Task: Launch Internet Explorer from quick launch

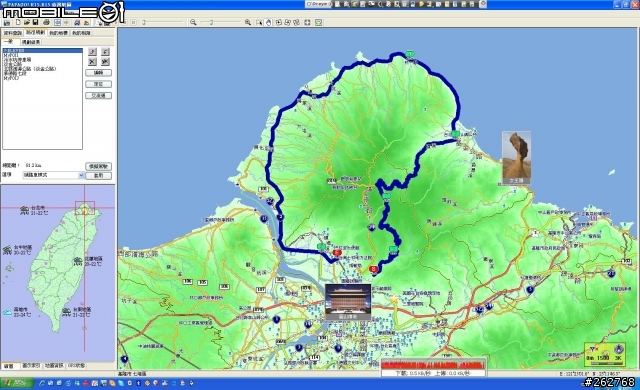Action: click(42, 383)
